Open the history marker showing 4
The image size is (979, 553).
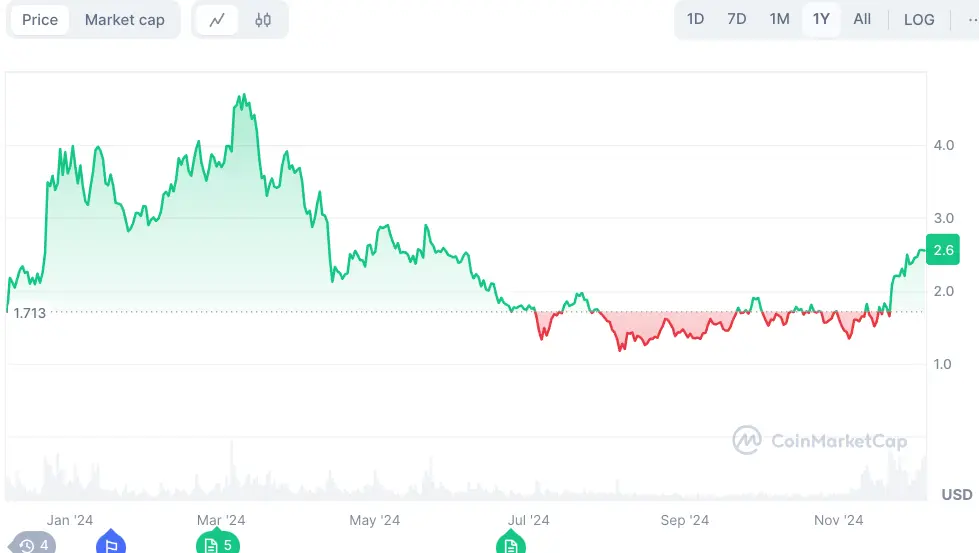(33, 544)
